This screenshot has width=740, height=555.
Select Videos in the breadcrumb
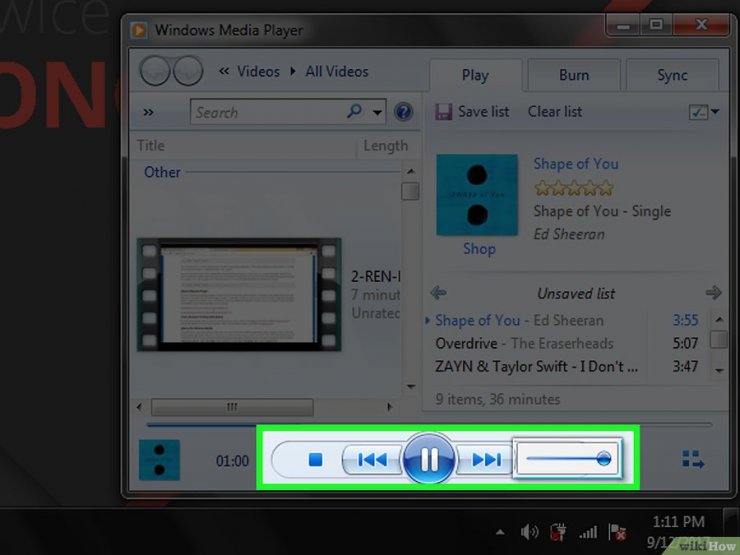click(x=258, y=72)
